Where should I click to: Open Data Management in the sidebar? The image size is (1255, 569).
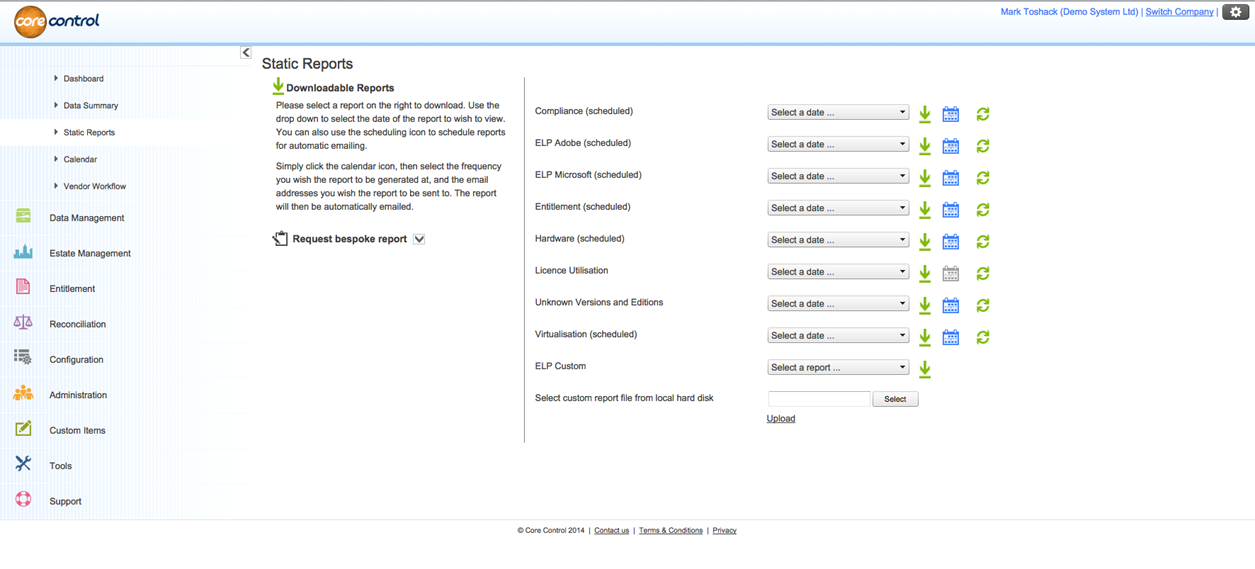[87, 218]
